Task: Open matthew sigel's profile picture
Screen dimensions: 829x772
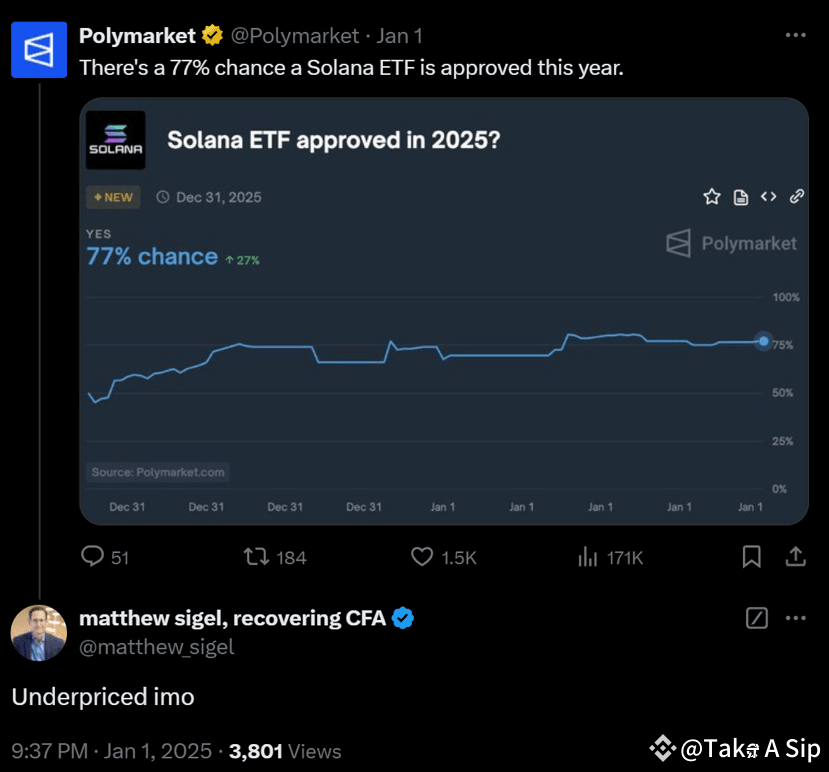Action: click(38, 633)
